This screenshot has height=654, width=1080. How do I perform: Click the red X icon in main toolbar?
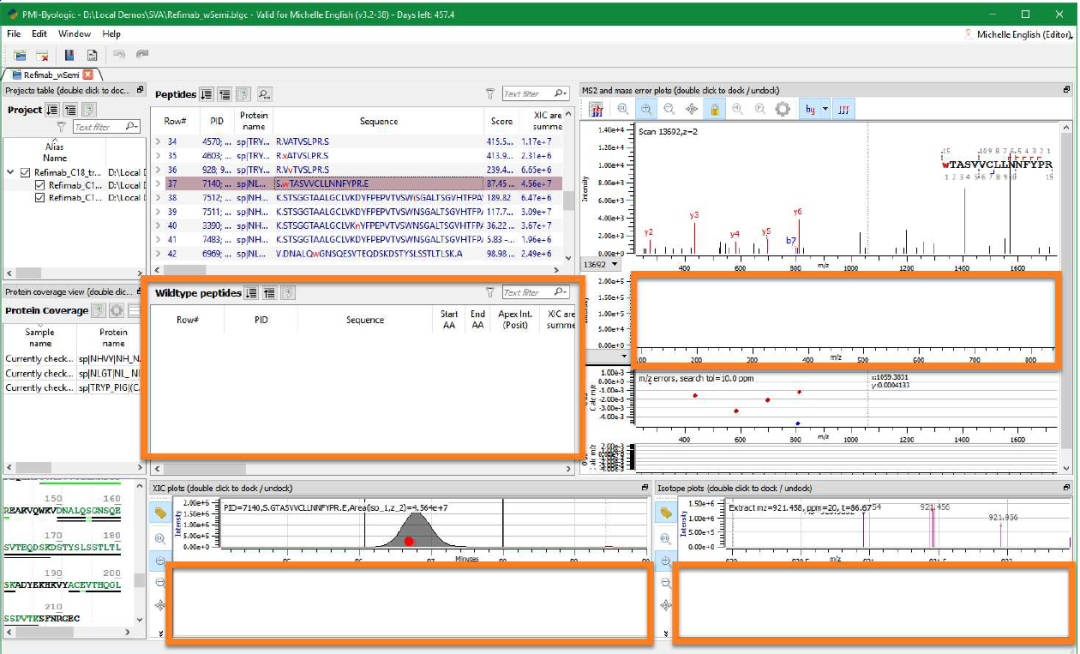point(42,54)
